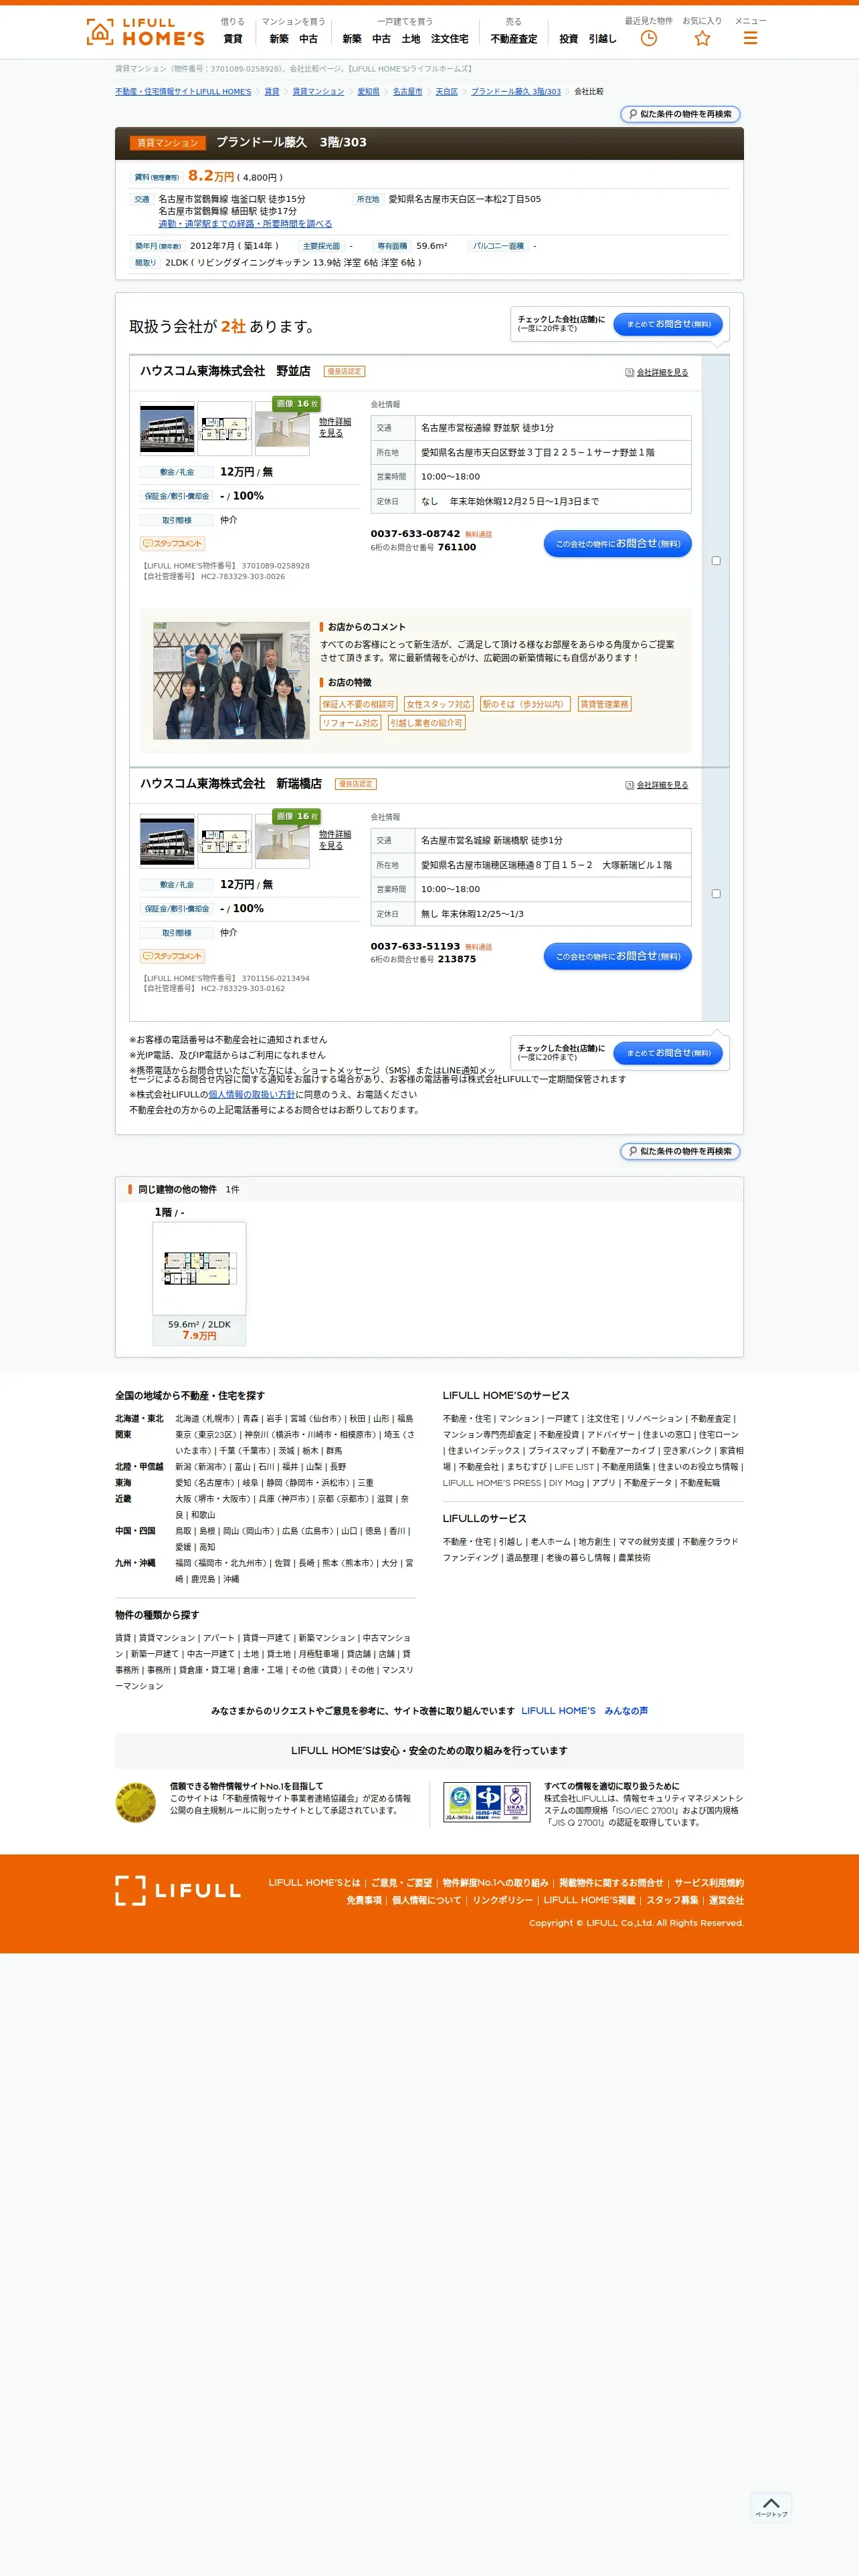Open 個人情報について in the orange footer
Image resolution: width=859 pixels, height=2576 pixels.
427,1900
